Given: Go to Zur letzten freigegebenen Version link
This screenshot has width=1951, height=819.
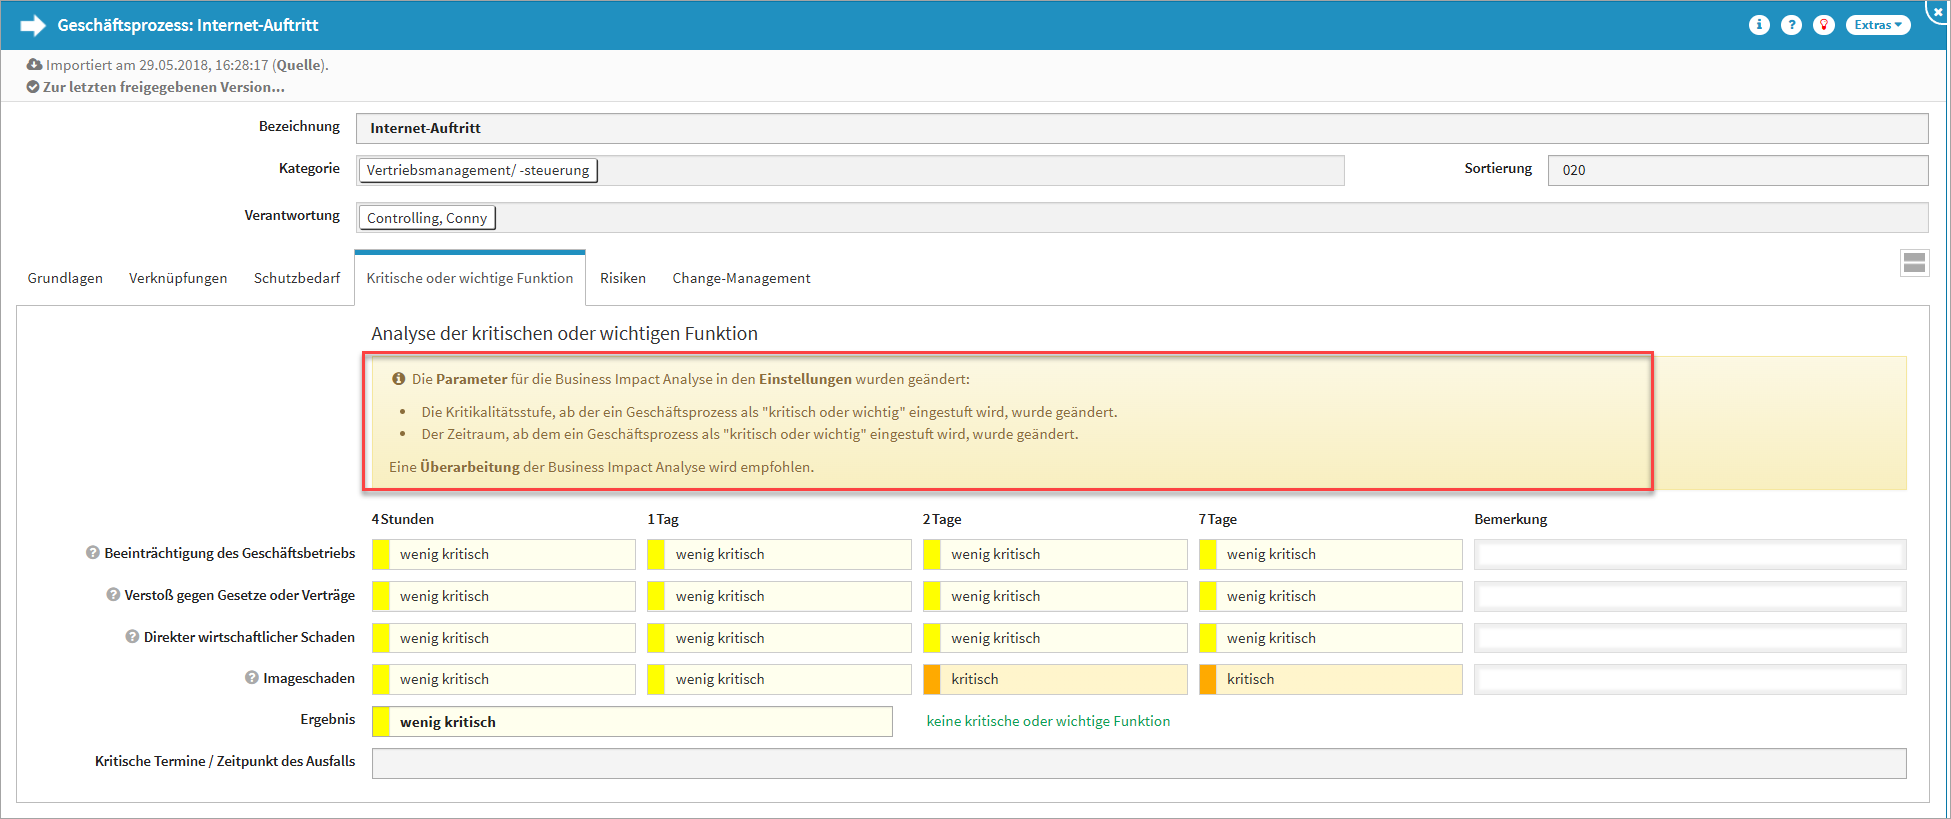Looking at the screenshot, I should click(163, 87).
